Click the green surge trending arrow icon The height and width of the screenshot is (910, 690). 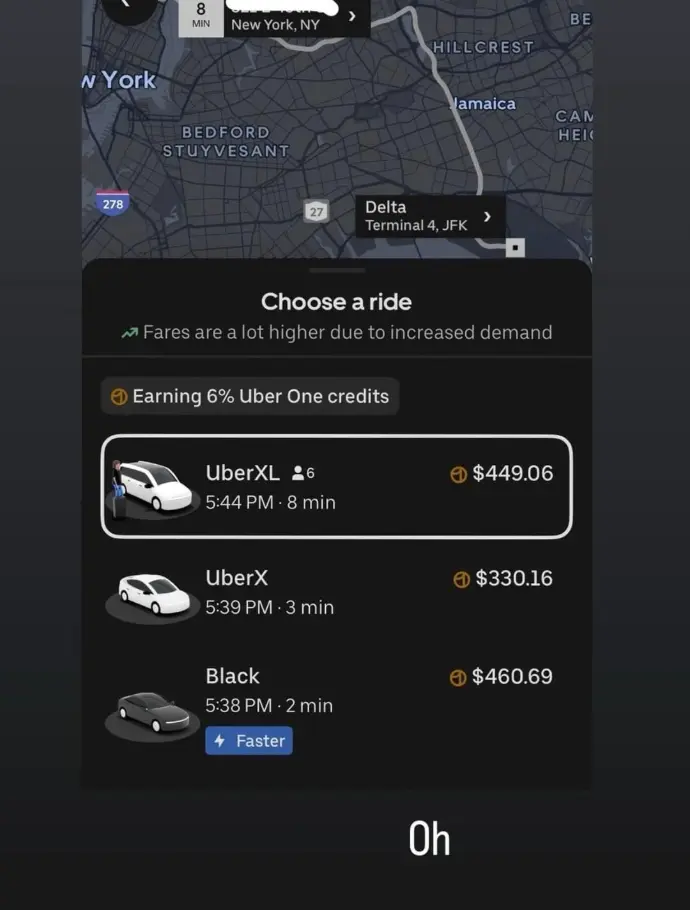pyautogui.click(x=129, y=333)
